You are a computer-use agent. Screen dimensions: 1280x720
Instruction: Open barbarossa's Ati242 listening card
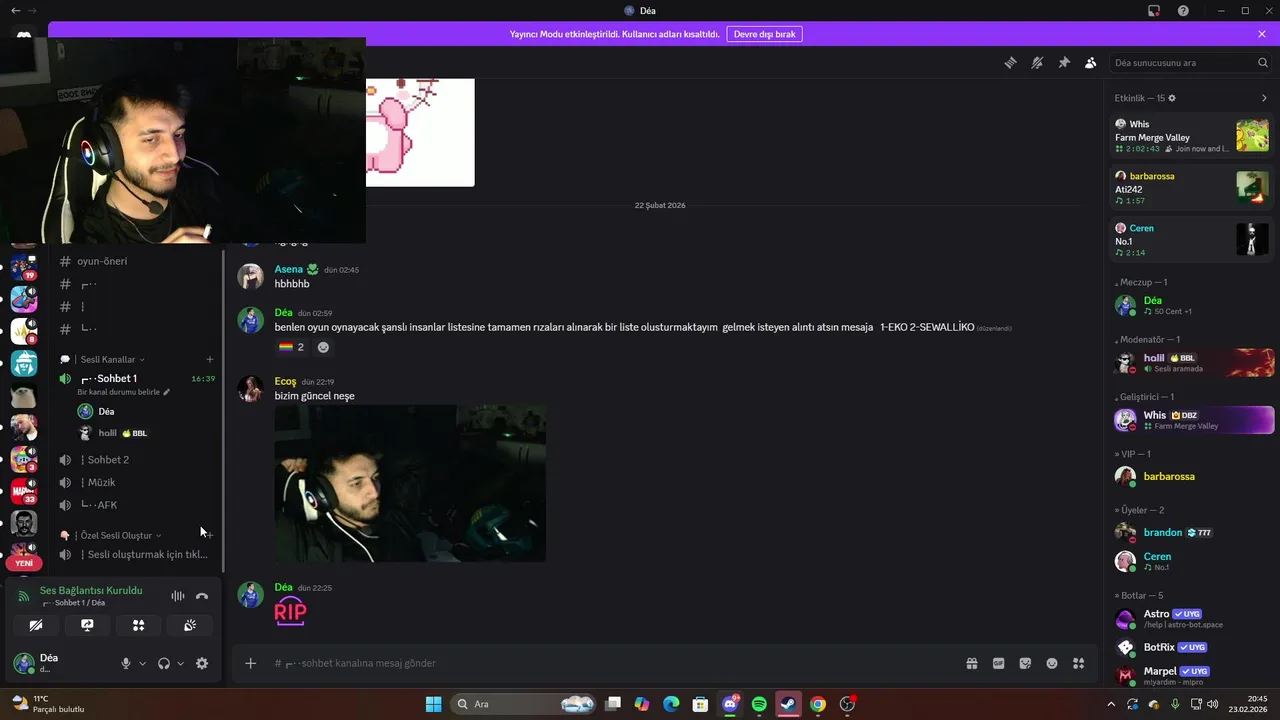pos(1192,188)
